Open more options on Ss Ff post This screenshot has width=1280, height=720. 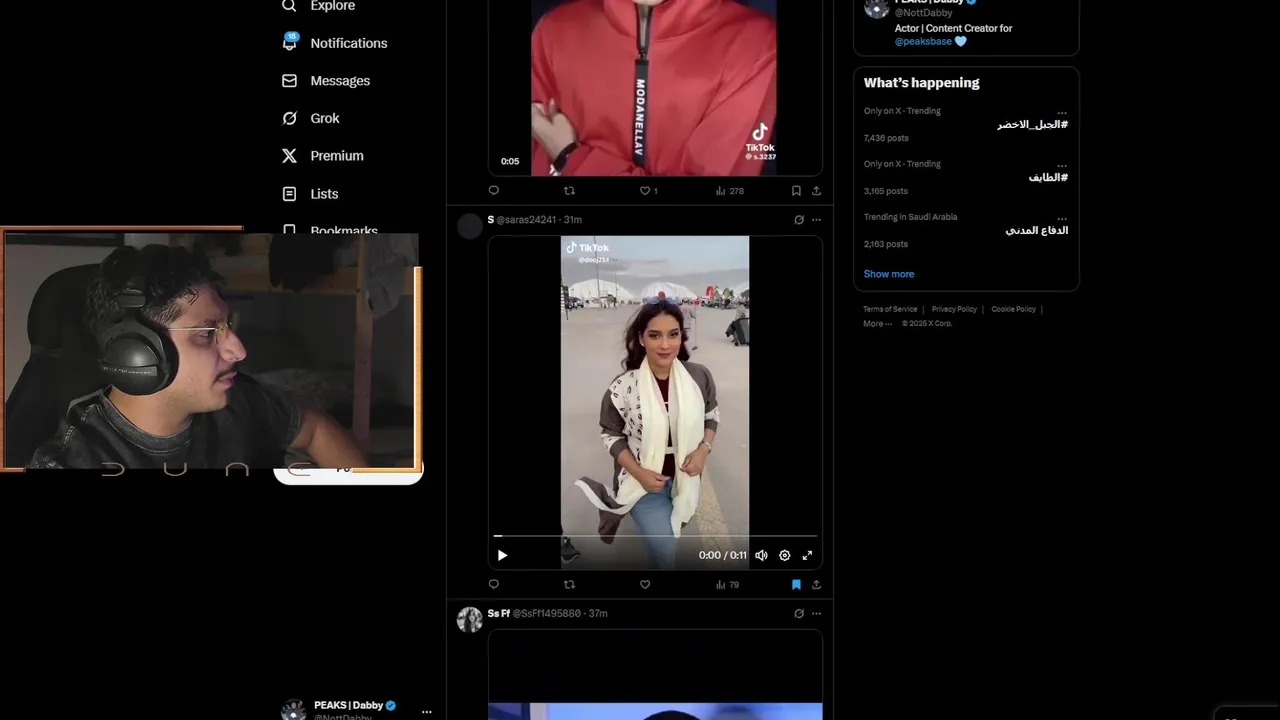[x=816, y=614]
